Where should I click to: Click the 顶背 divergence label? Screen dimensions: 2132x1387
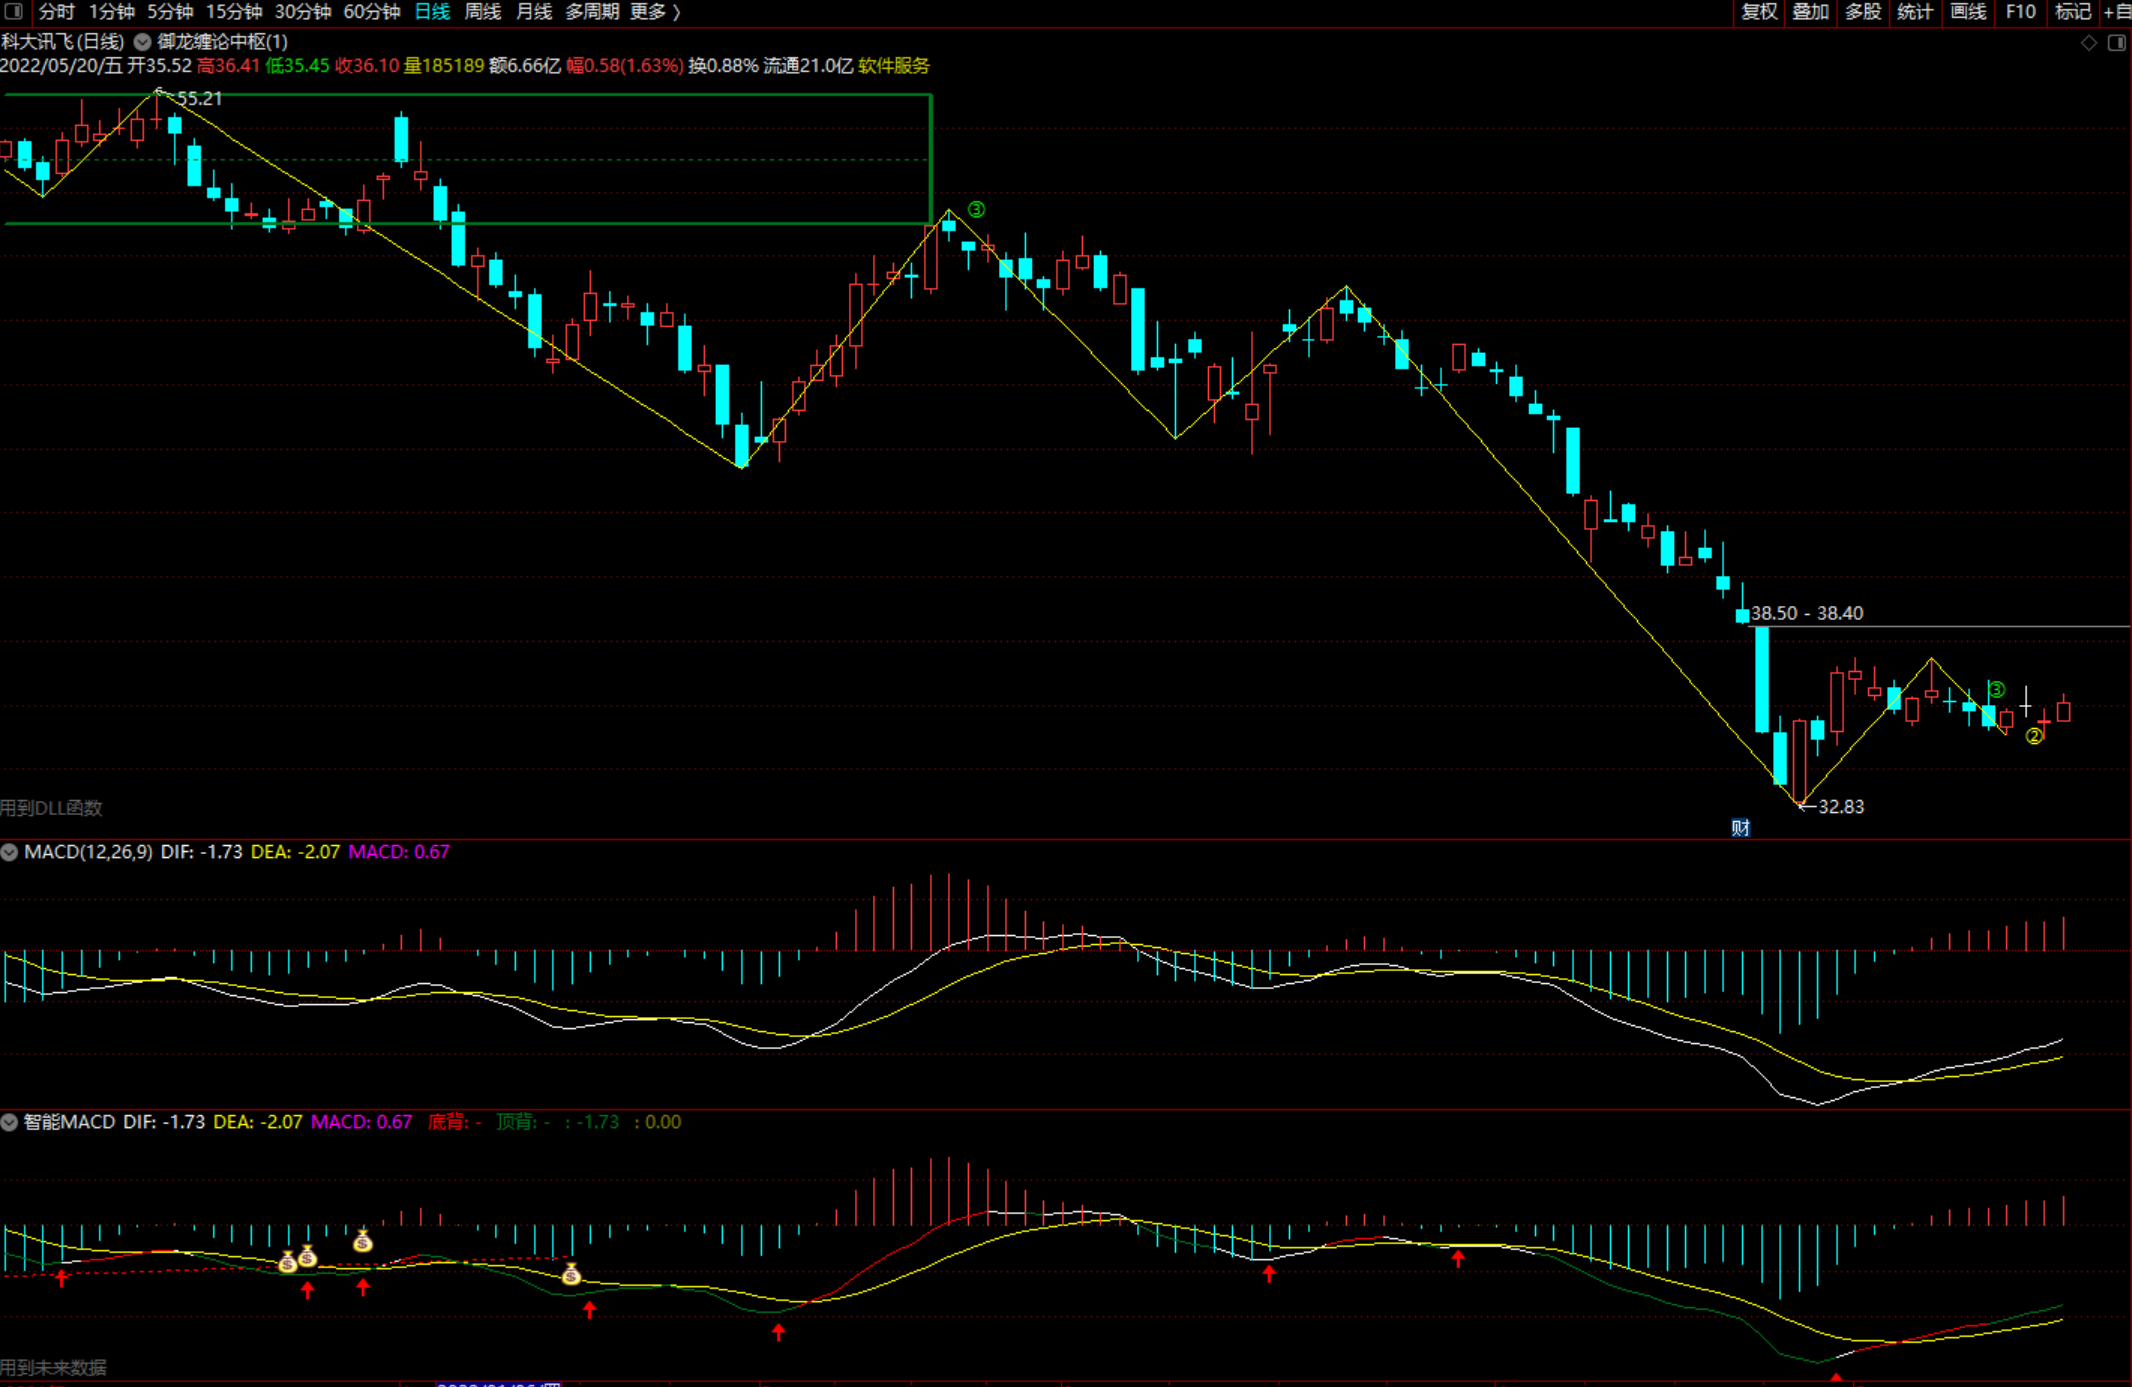click(523, 1122)
